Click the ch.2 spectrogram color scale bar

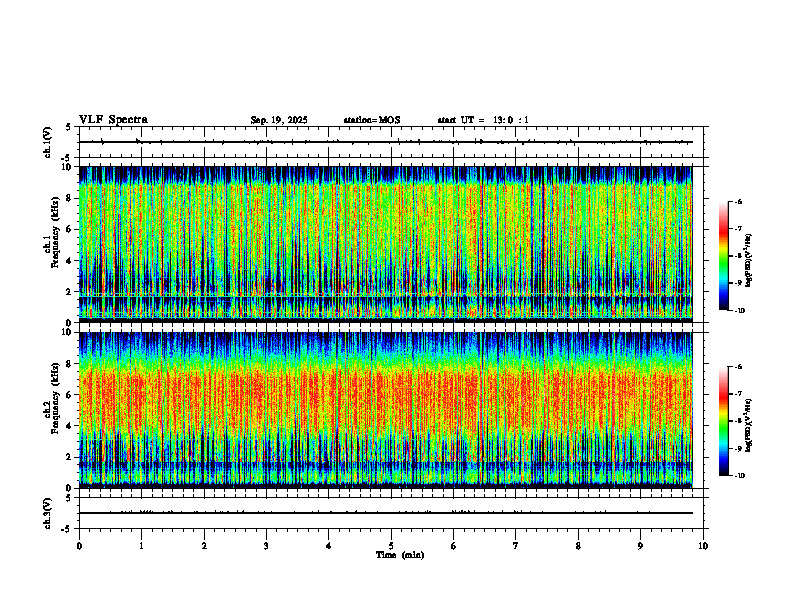click(723, 421)
